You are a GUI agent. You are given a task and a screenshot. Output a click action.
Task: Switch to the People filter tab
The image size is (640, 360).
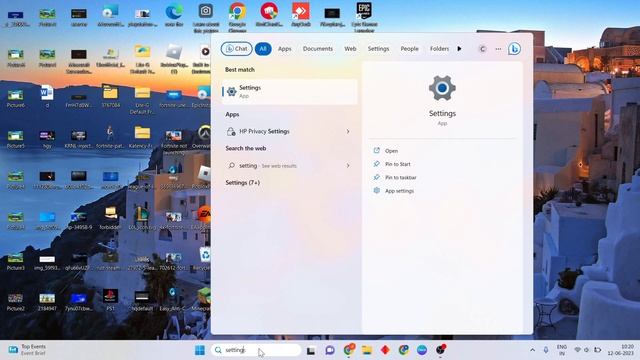409,49
